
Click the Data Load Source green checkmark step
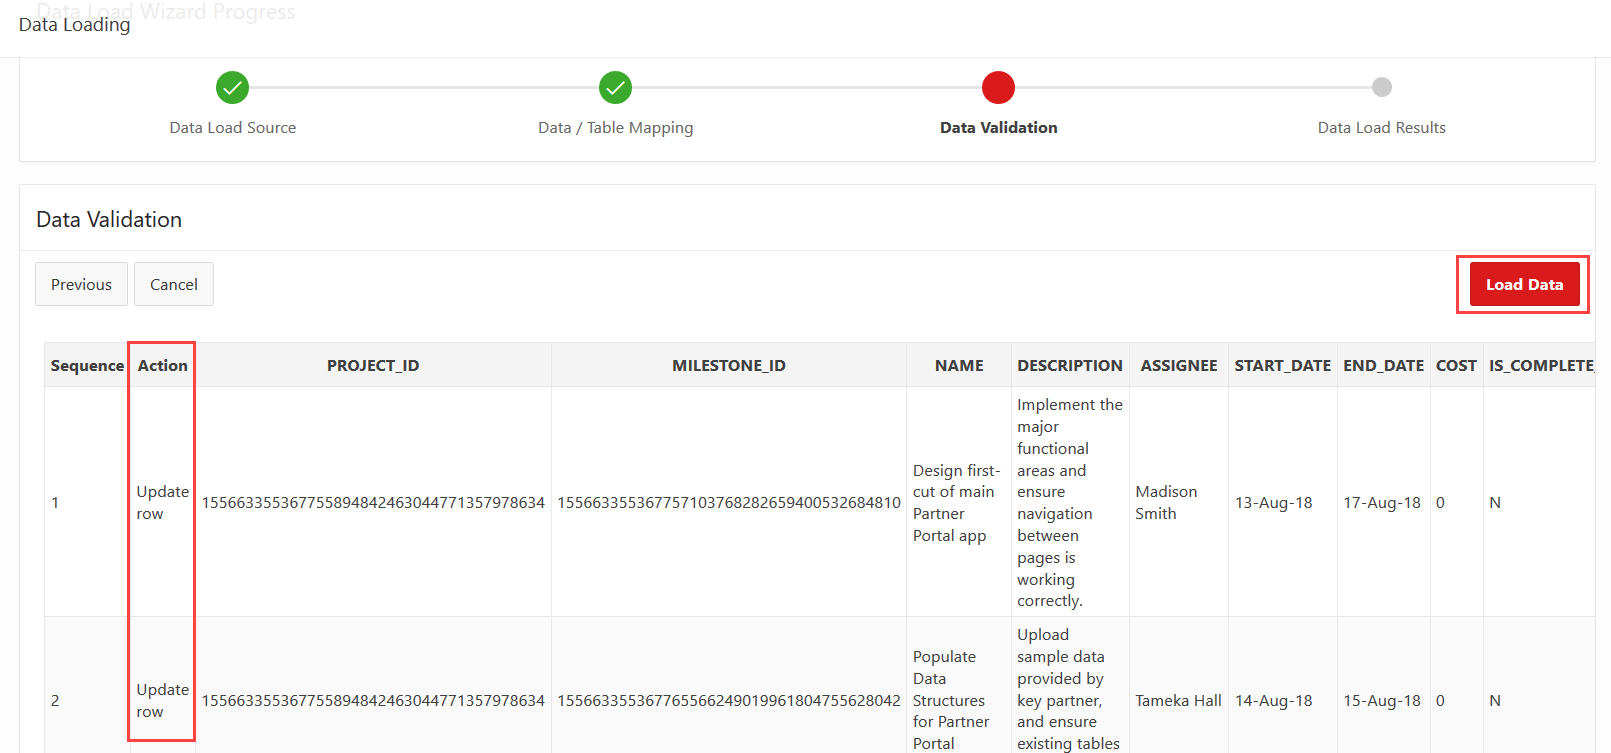232,88
